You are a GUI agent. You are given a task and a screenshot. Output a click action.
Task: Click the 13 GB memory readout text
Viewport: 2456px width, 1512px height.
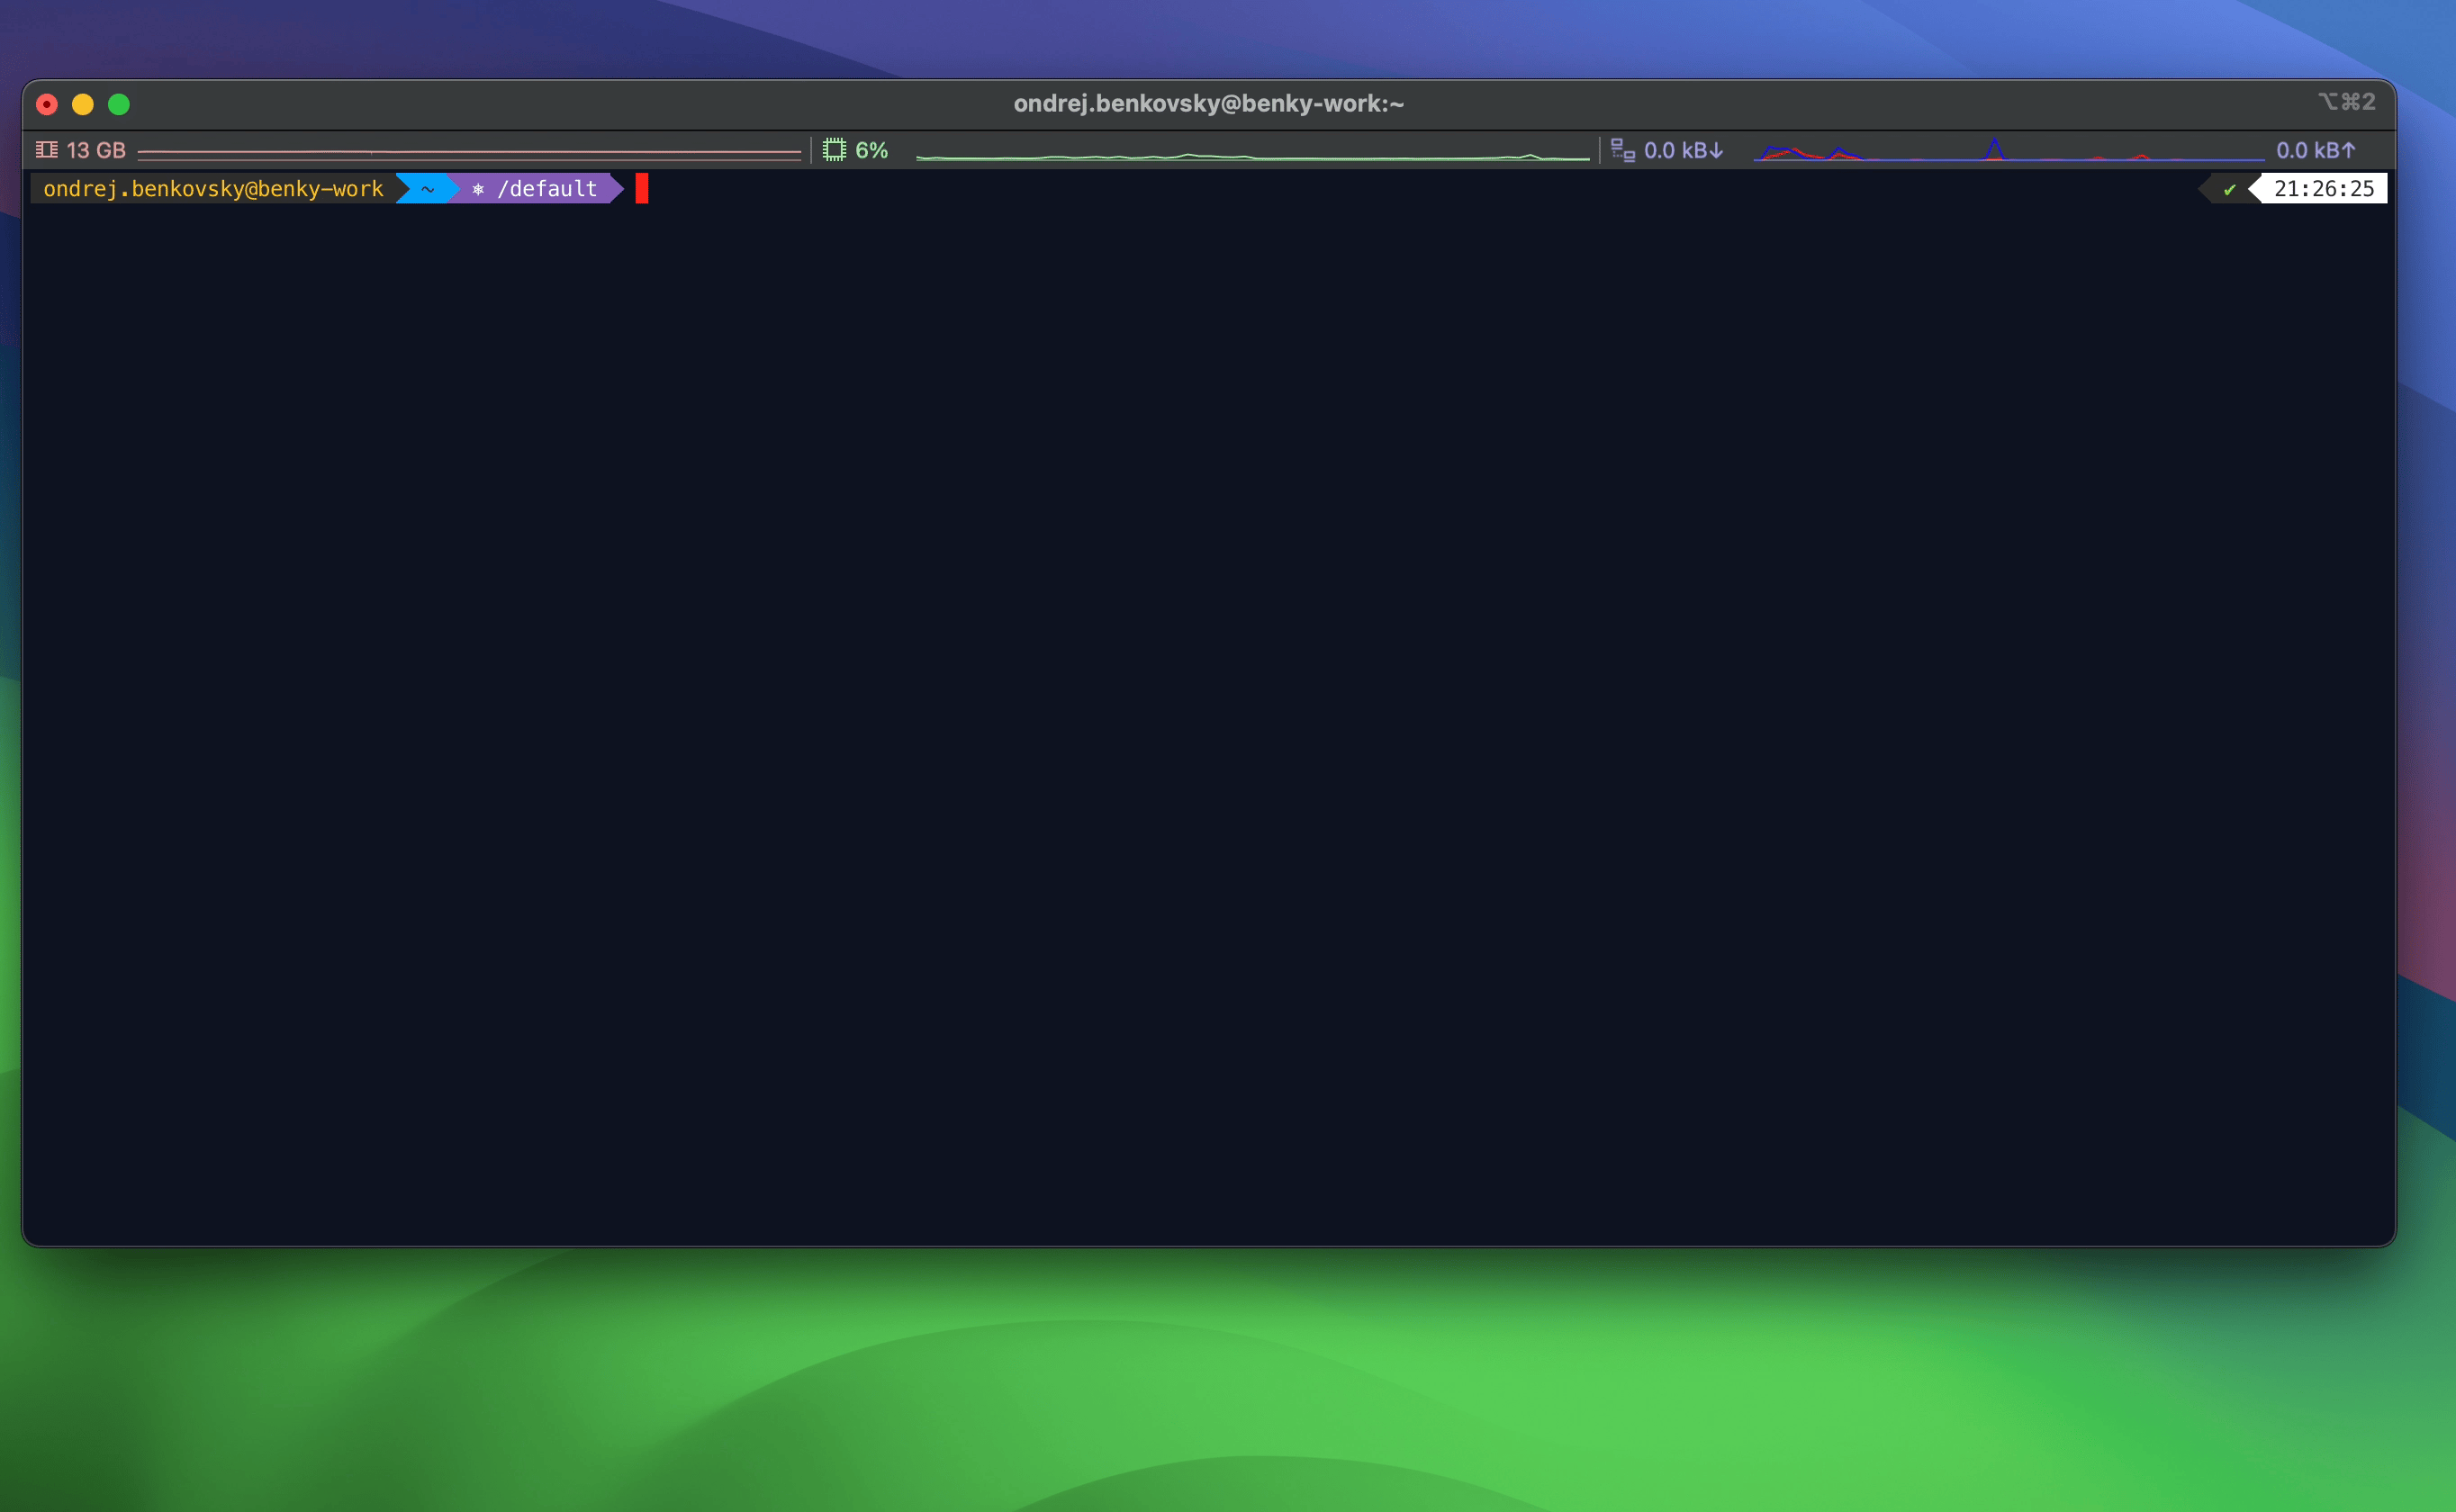(x=96, y=149)
